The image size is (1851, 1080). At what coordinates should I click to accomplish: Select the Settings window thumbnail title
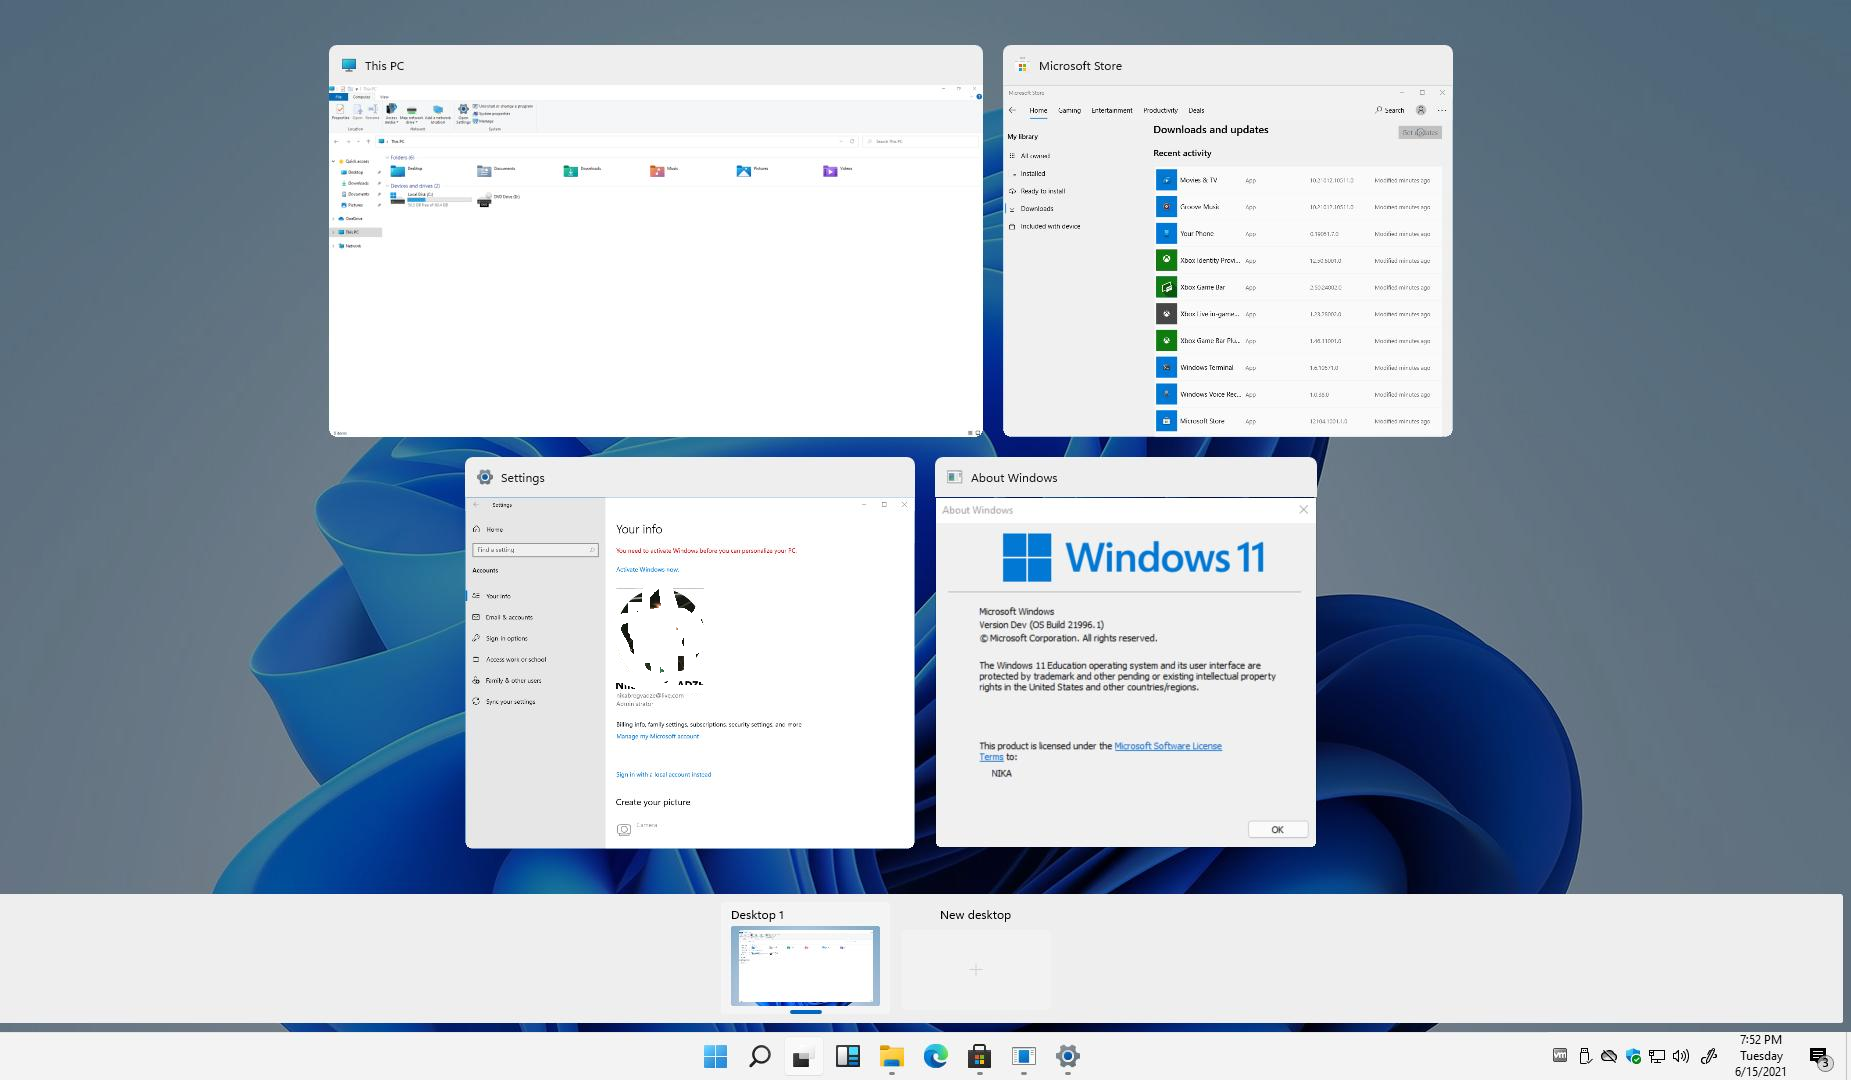click(522, 478)
